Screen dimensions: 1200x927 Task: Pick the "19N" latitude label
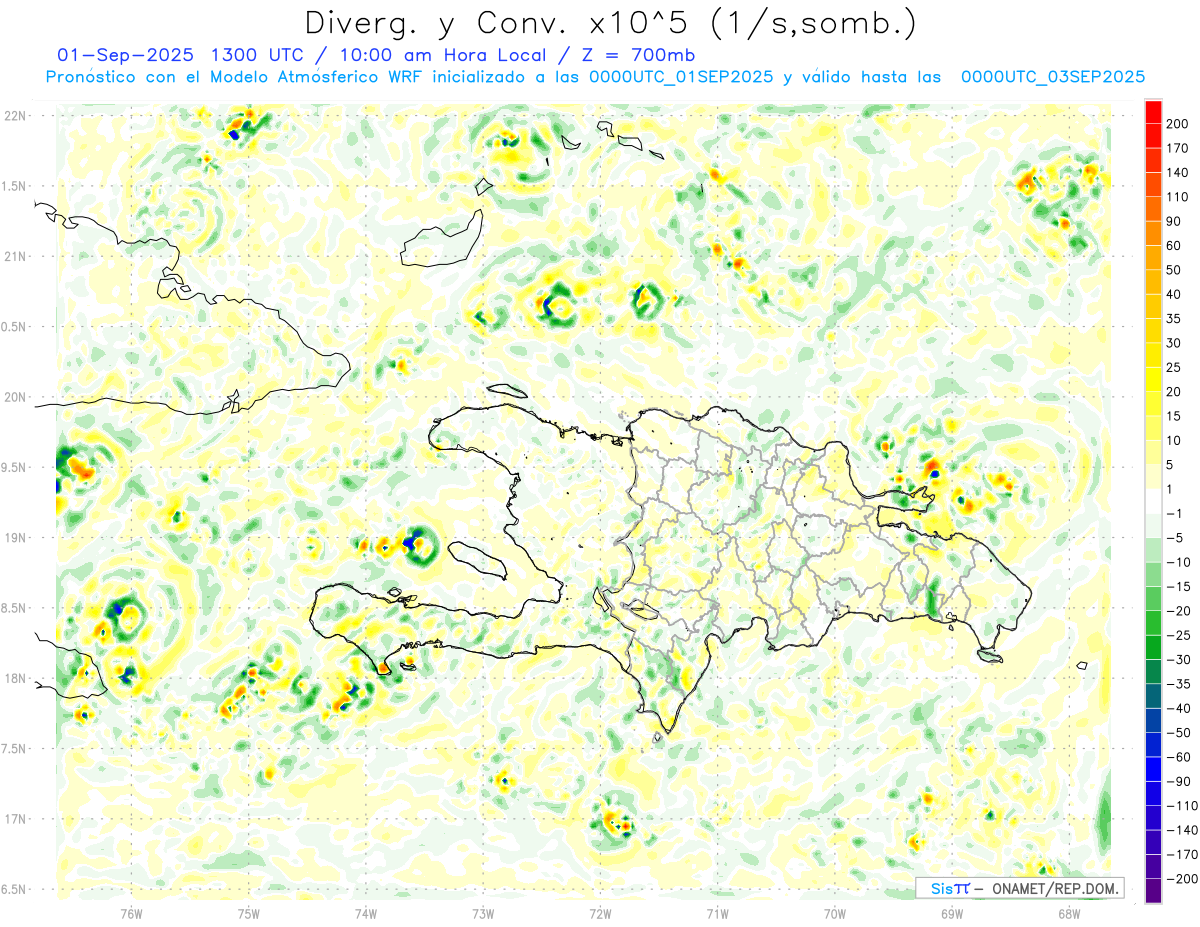(x=14, y=538)
